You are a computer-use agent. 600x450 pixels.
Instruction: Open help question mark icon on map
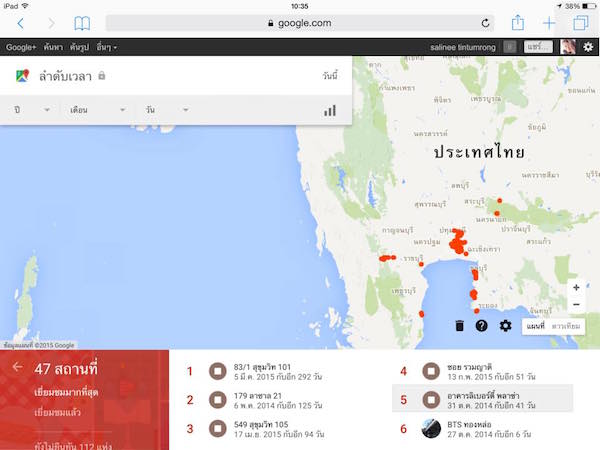point(482,326)
